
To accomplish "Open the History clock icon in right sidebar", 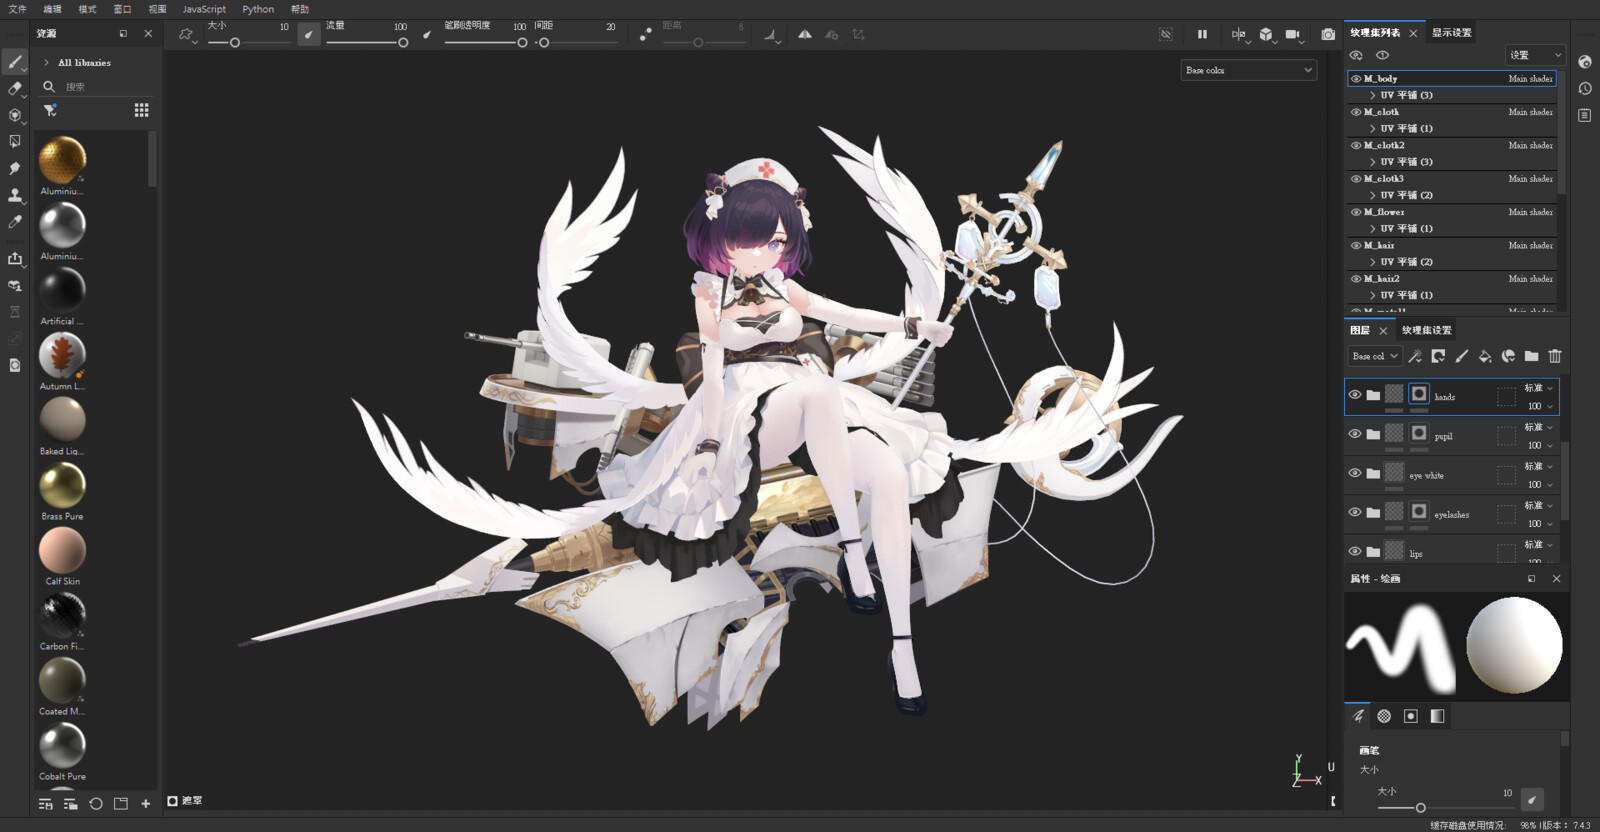I will [1585, 89].
